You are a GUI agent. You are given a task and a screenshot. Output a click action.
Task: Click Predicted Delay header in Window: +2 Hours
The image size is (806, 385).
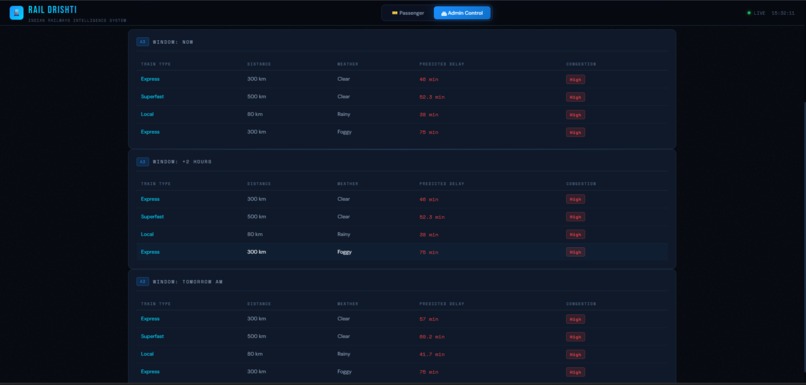(442, 184)
